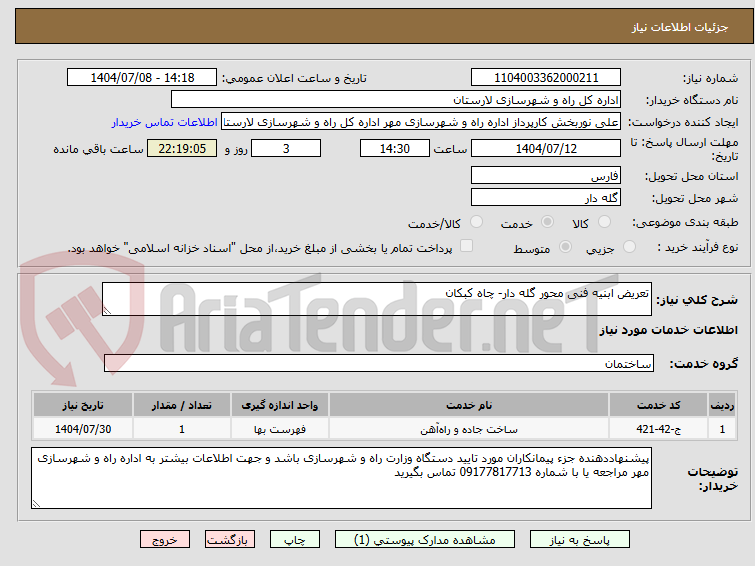Image resolution: width=755 pixels, height=566 pixels.
Task: Click the request creator field
Action: pos(421,122)
